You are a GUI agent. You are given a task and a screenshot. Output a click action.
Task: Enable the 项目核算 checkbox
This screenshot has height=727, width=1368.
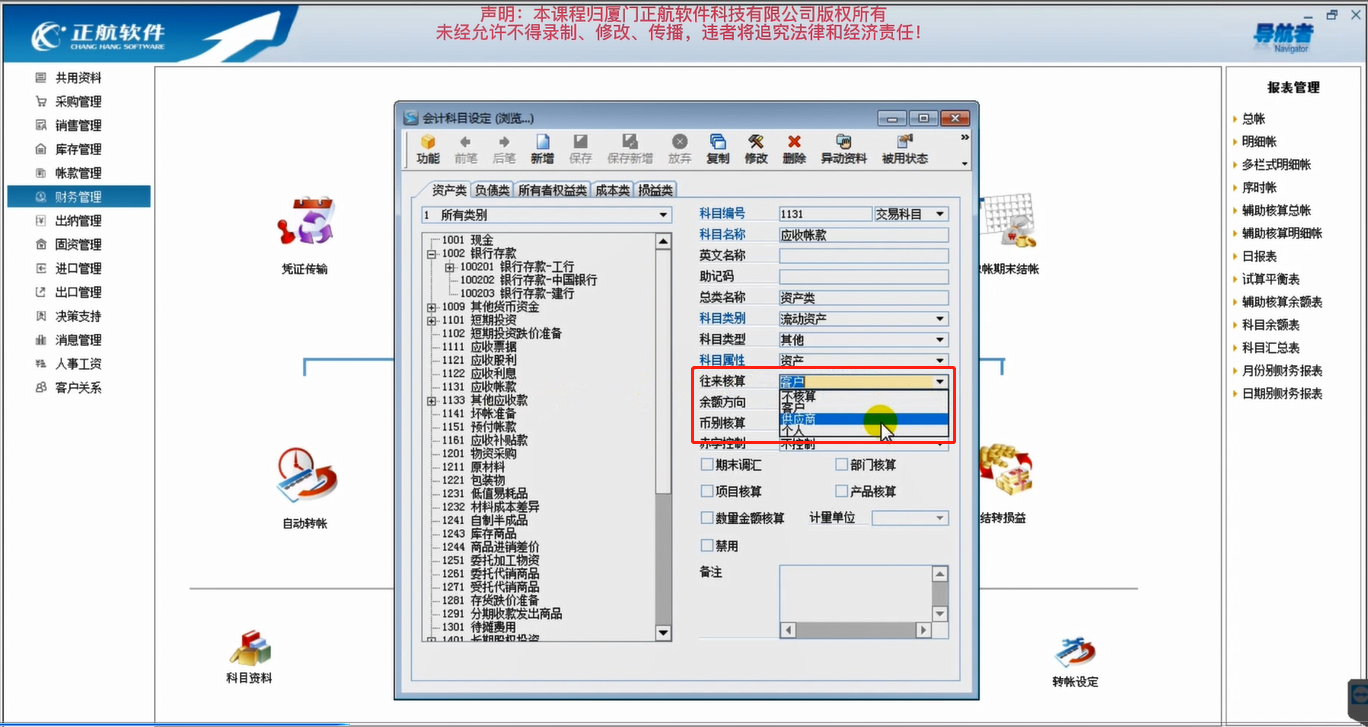707,492
